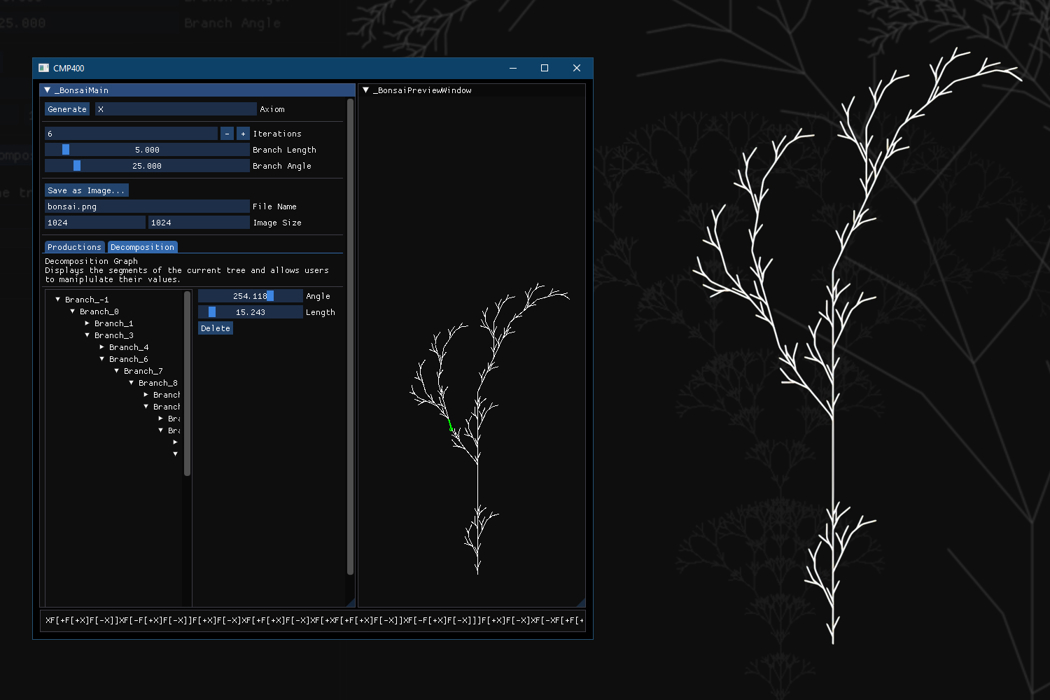Collapse the _BonsaiMain panel triangle
Image resolution: width=1050 pixels, height=700 pixels.
coord(47,90)
